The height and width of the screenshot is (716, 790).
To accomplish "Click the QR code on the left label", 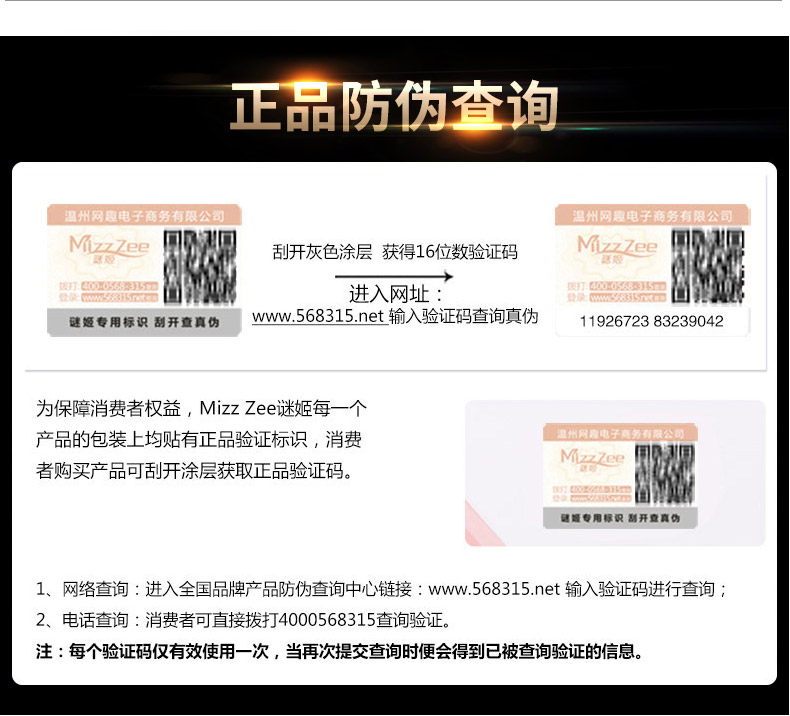I will (x=200, y=266).
